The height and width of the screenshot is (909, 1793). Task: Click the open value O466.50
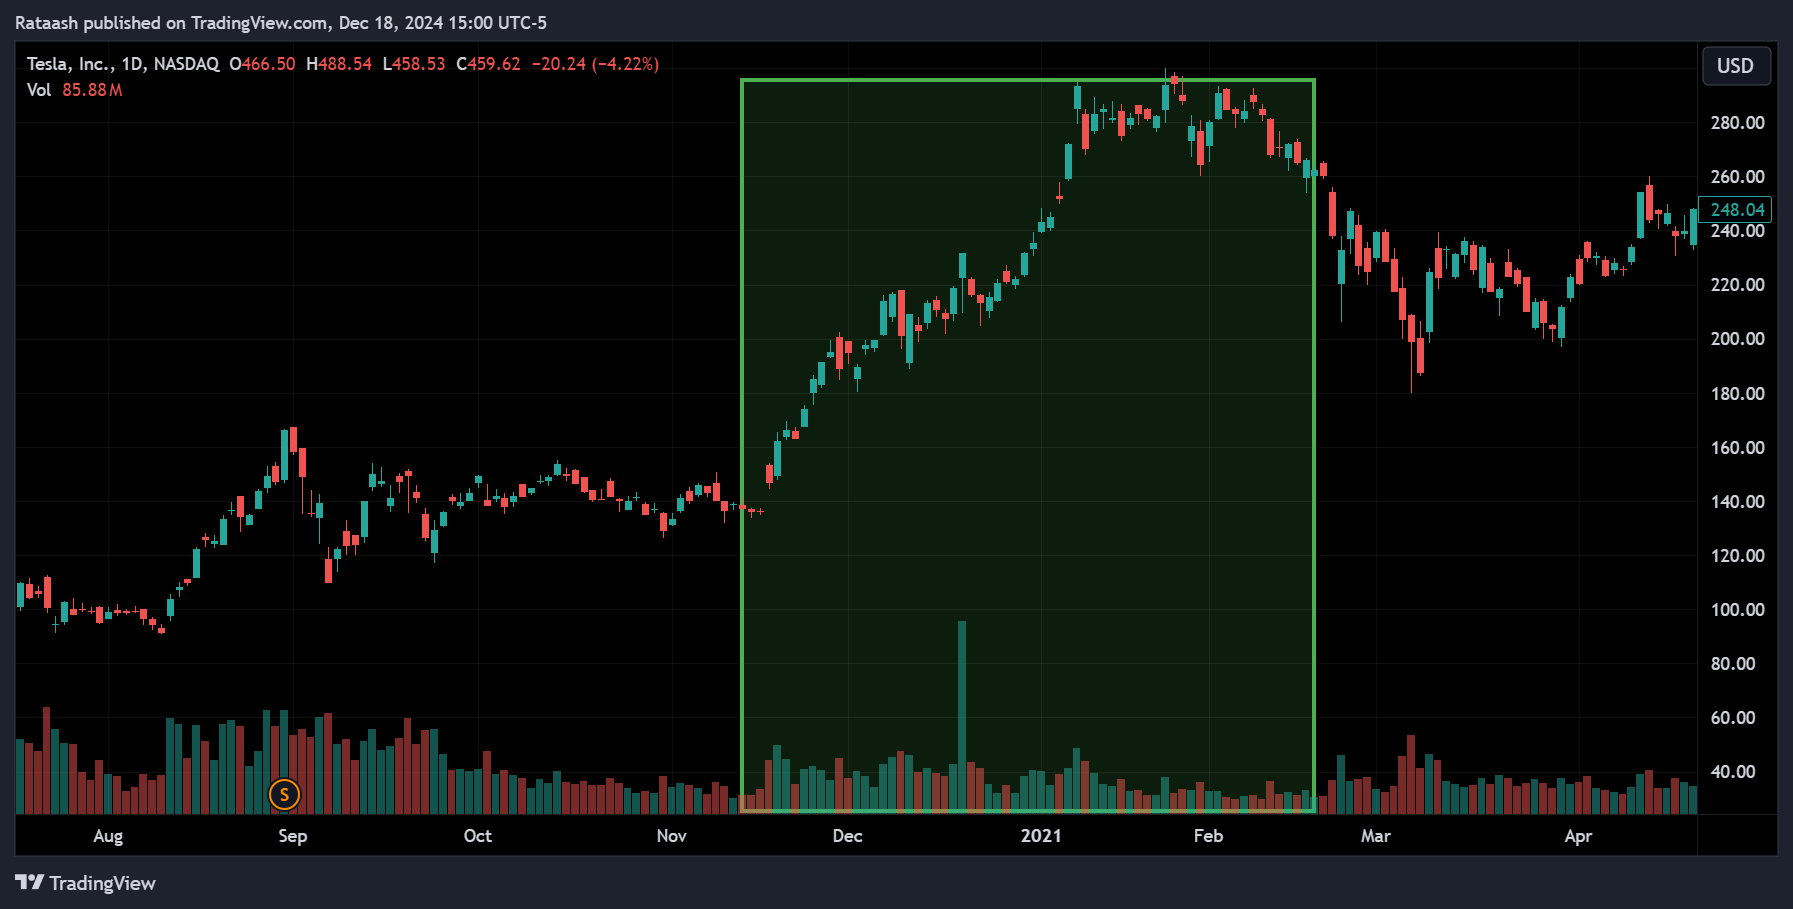click(262, 64)
